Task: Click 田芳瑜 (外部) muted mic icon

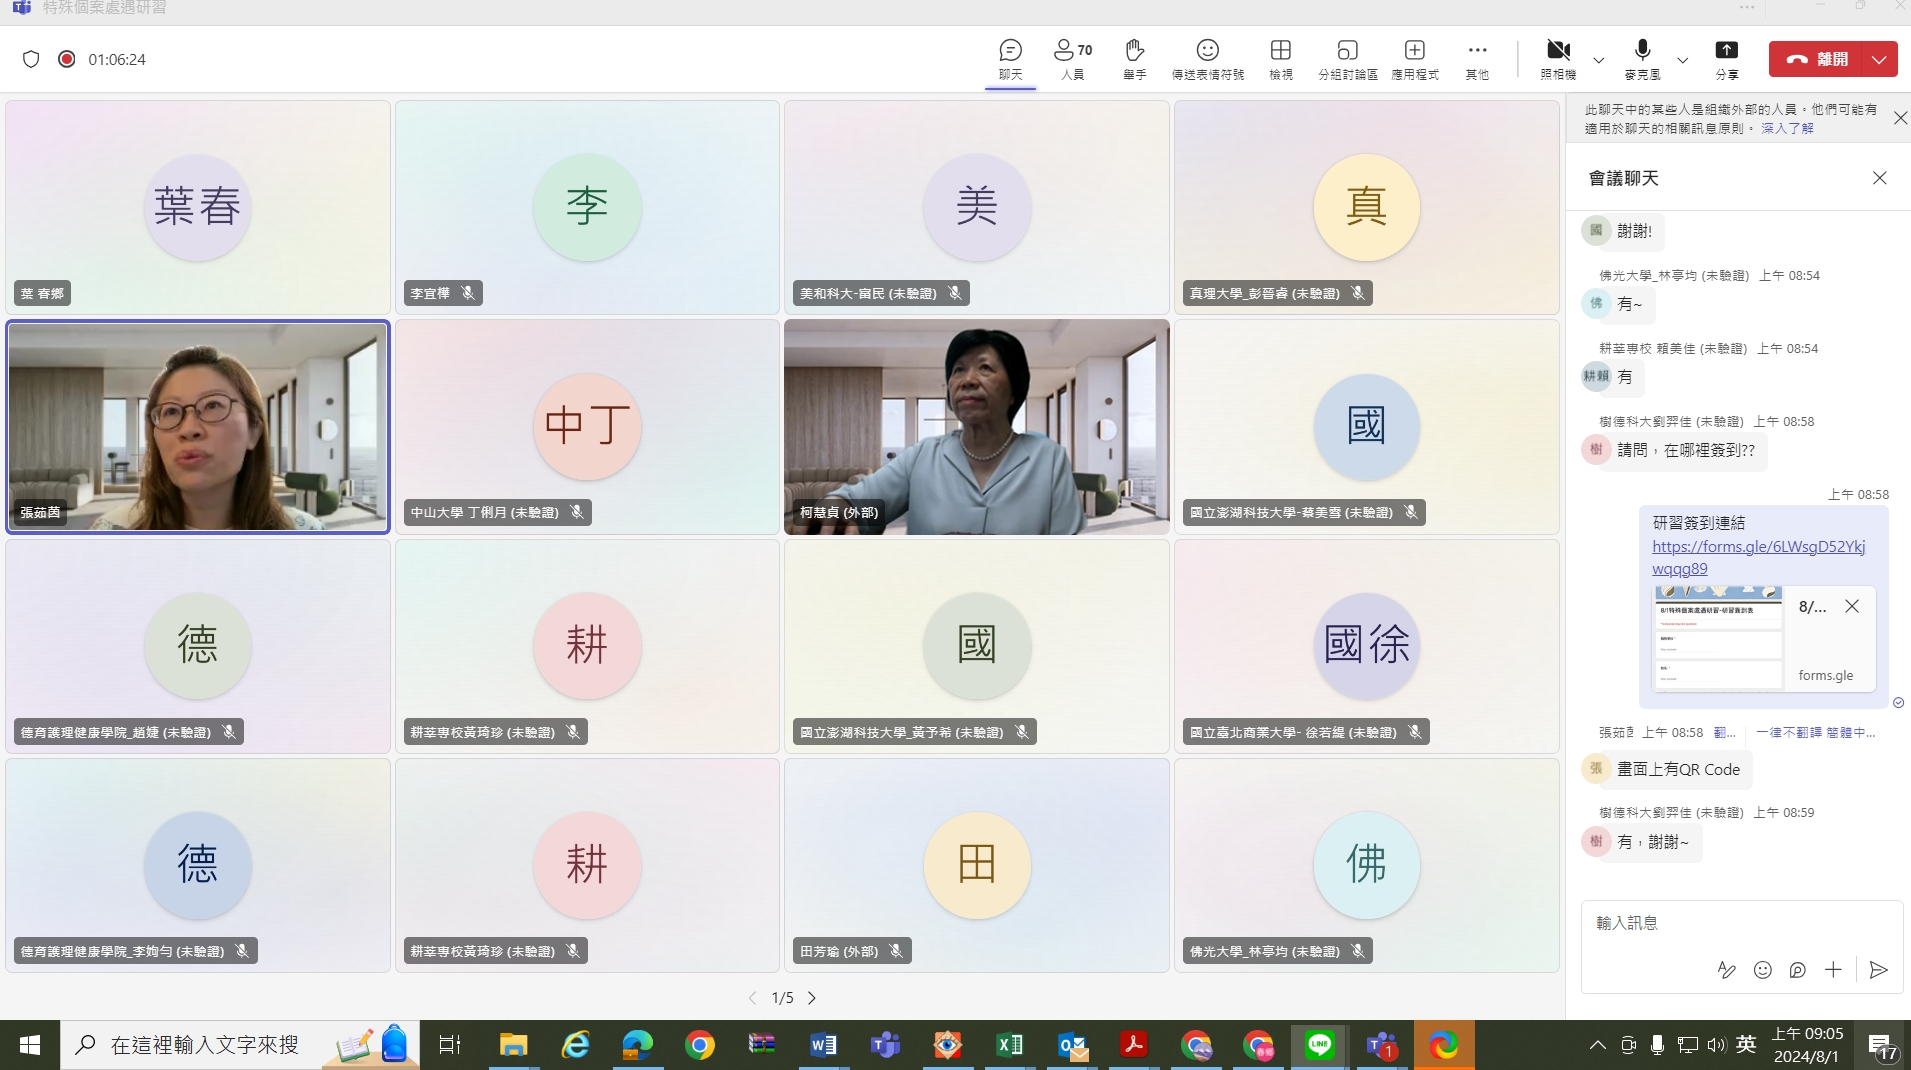Action: click(896, 951)
